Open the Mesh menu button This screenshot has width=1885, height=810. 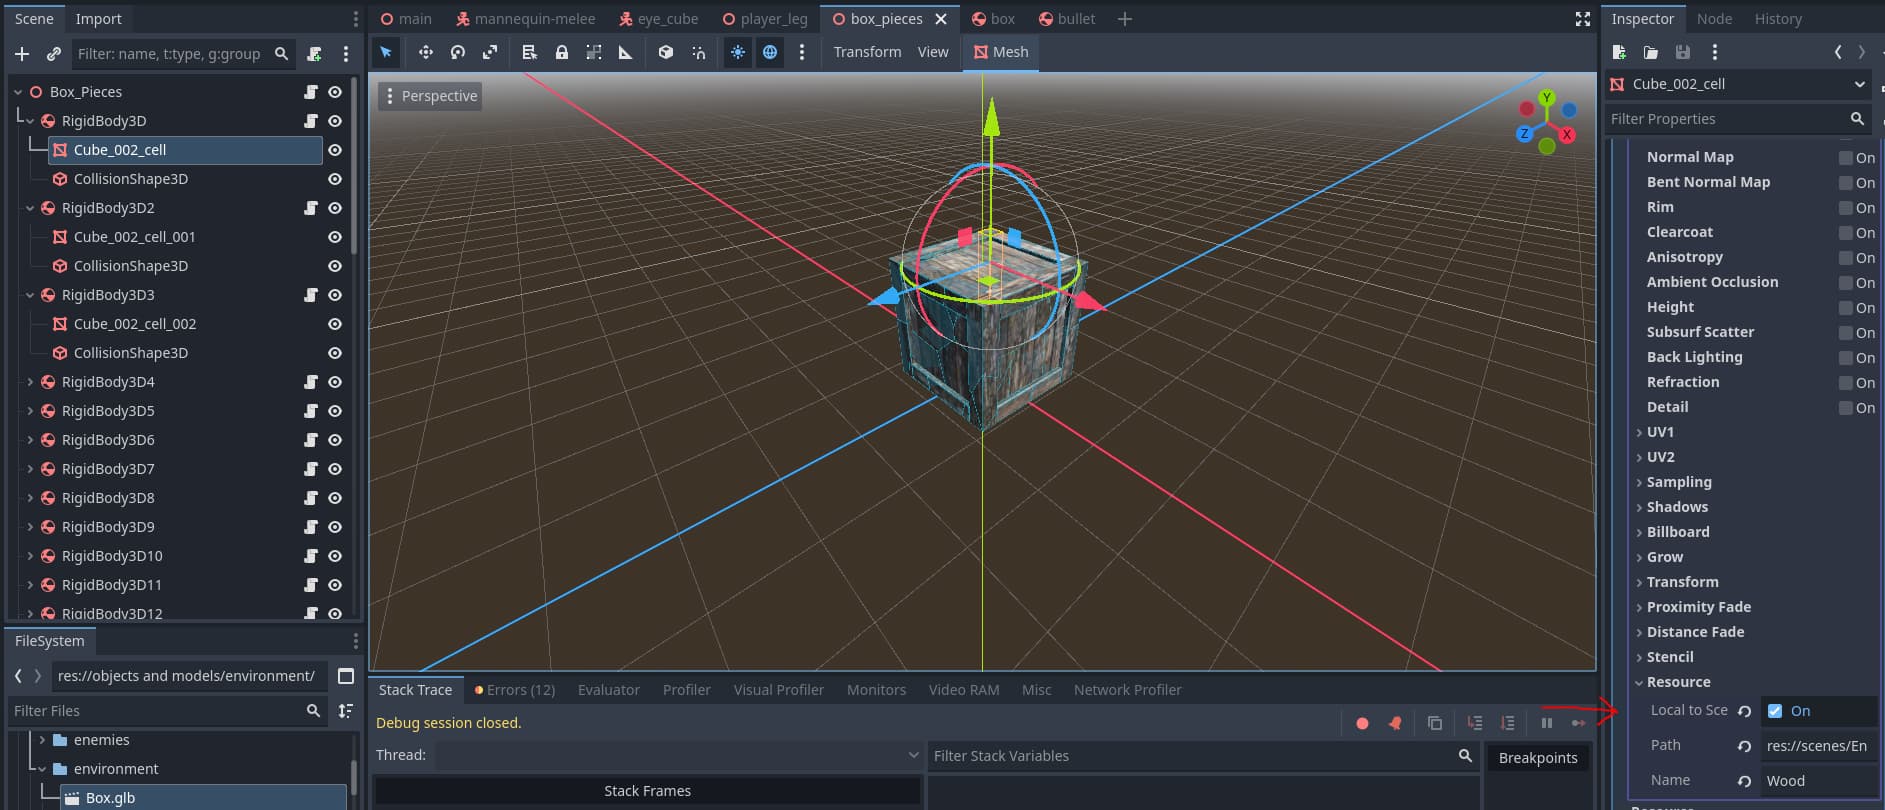[1001, 52]
